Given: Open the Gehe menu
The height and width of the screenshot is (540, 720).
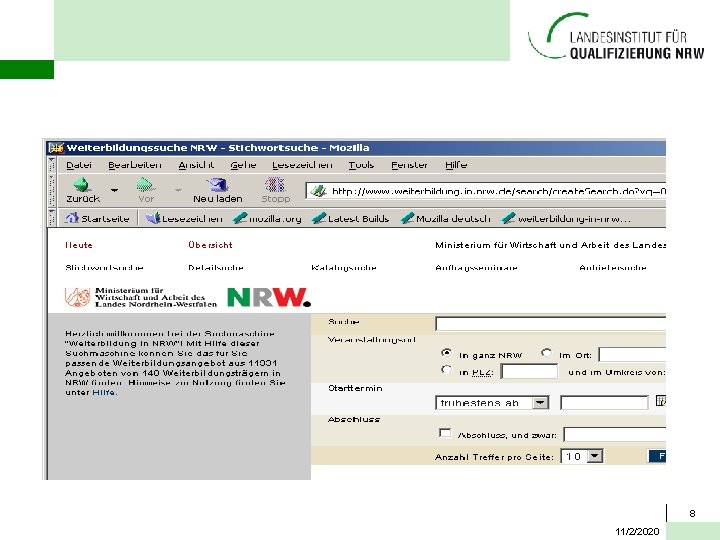Looking at the screenshot, I should click(x=243, y=165).
